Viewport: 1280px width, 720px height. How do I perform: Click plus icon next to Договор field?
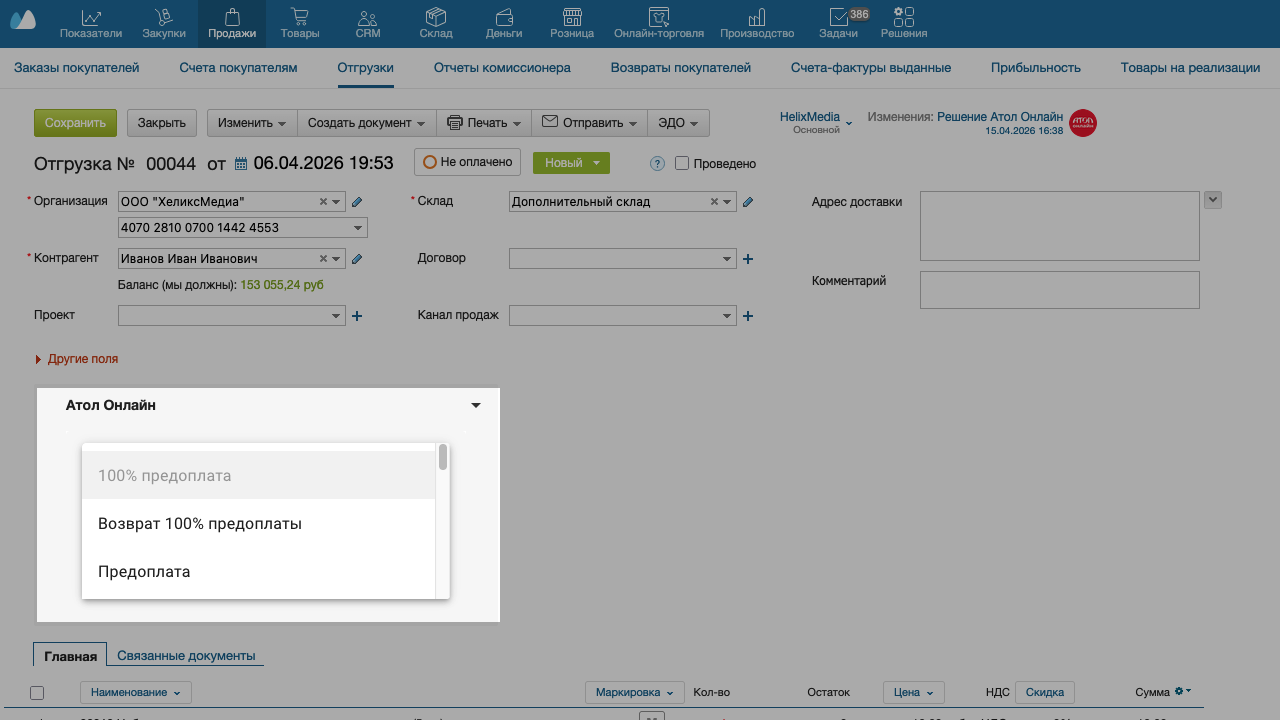click(x=747, y=259)
